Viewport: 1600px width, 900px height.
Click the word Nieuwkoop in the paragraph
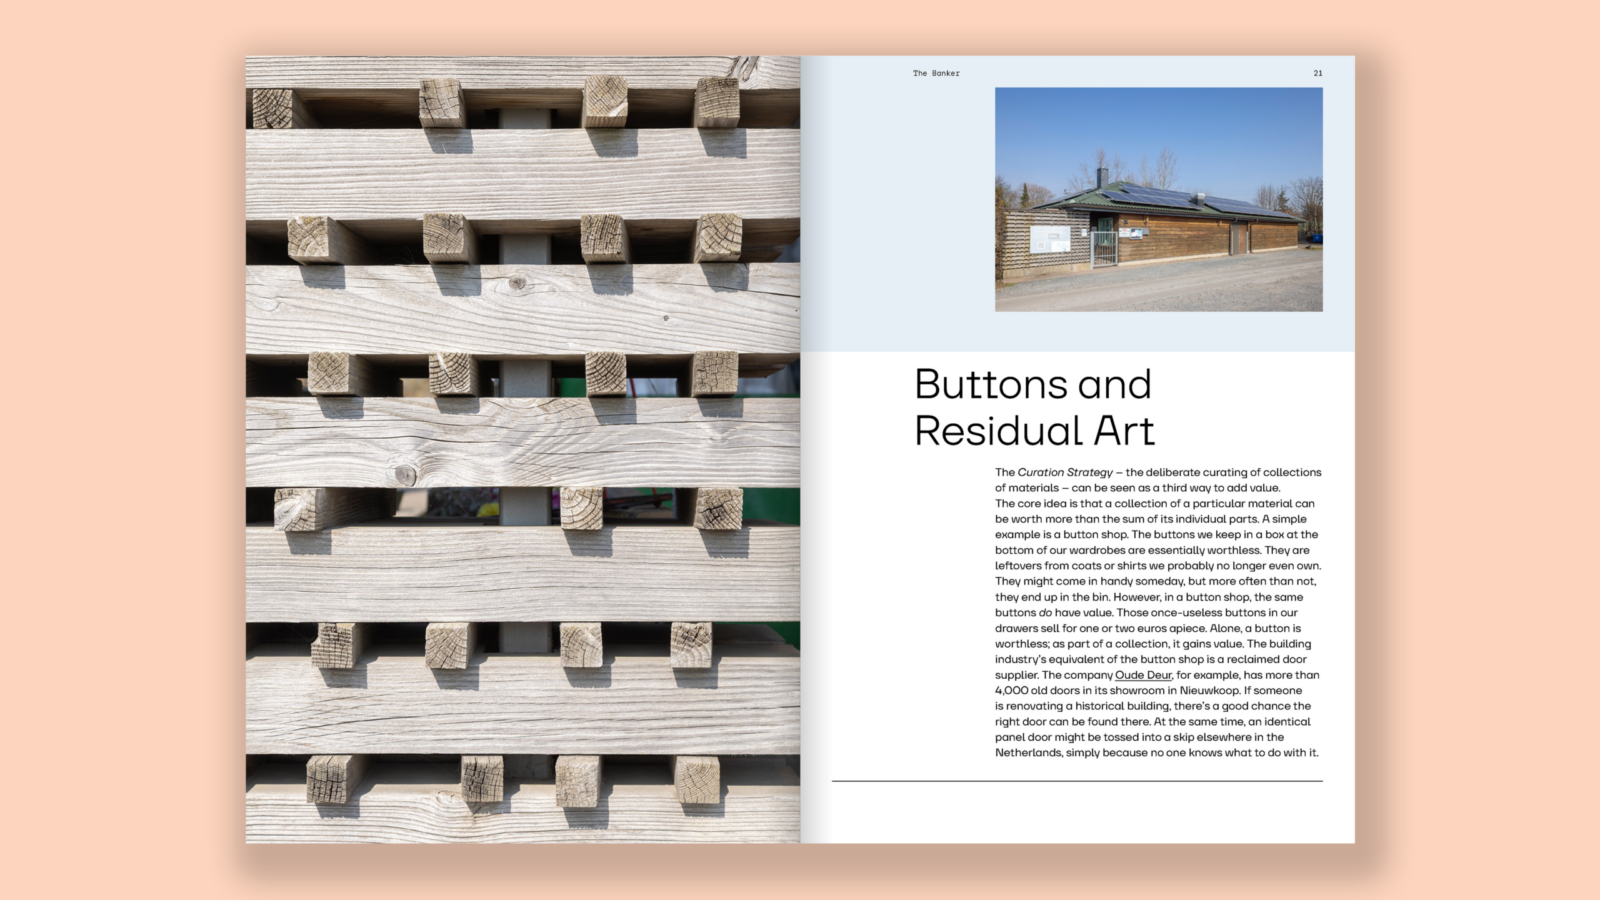(1210, 690)
